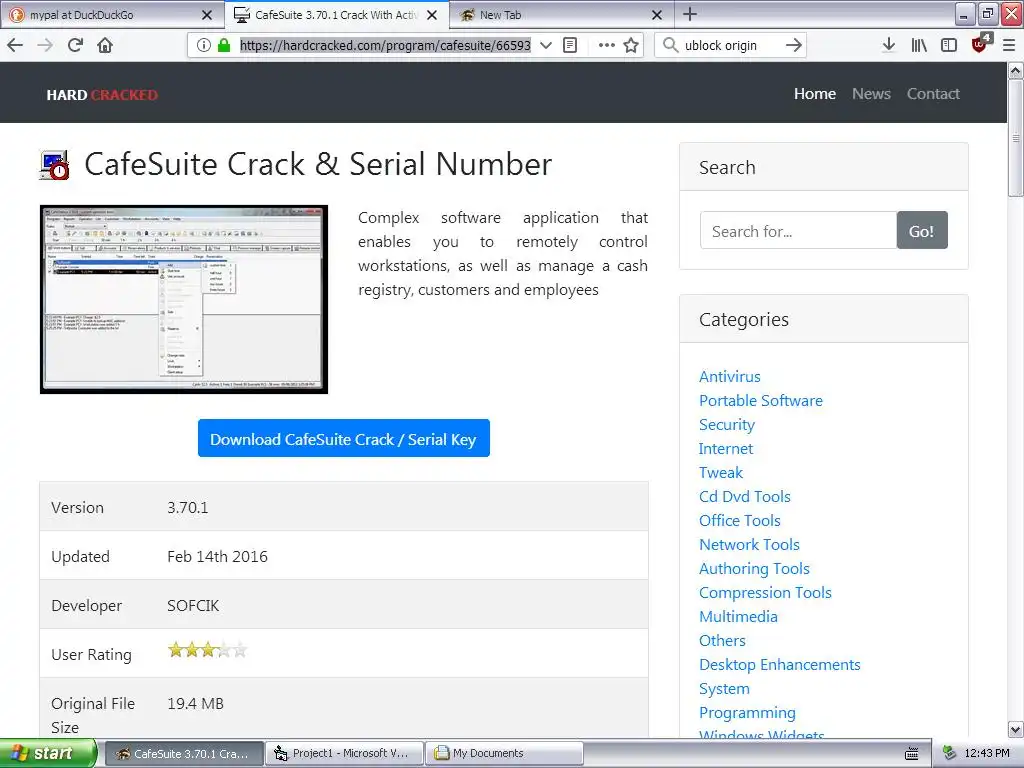Click the user rating stars
Viewport: 1024px width, 768px height.
207,650
